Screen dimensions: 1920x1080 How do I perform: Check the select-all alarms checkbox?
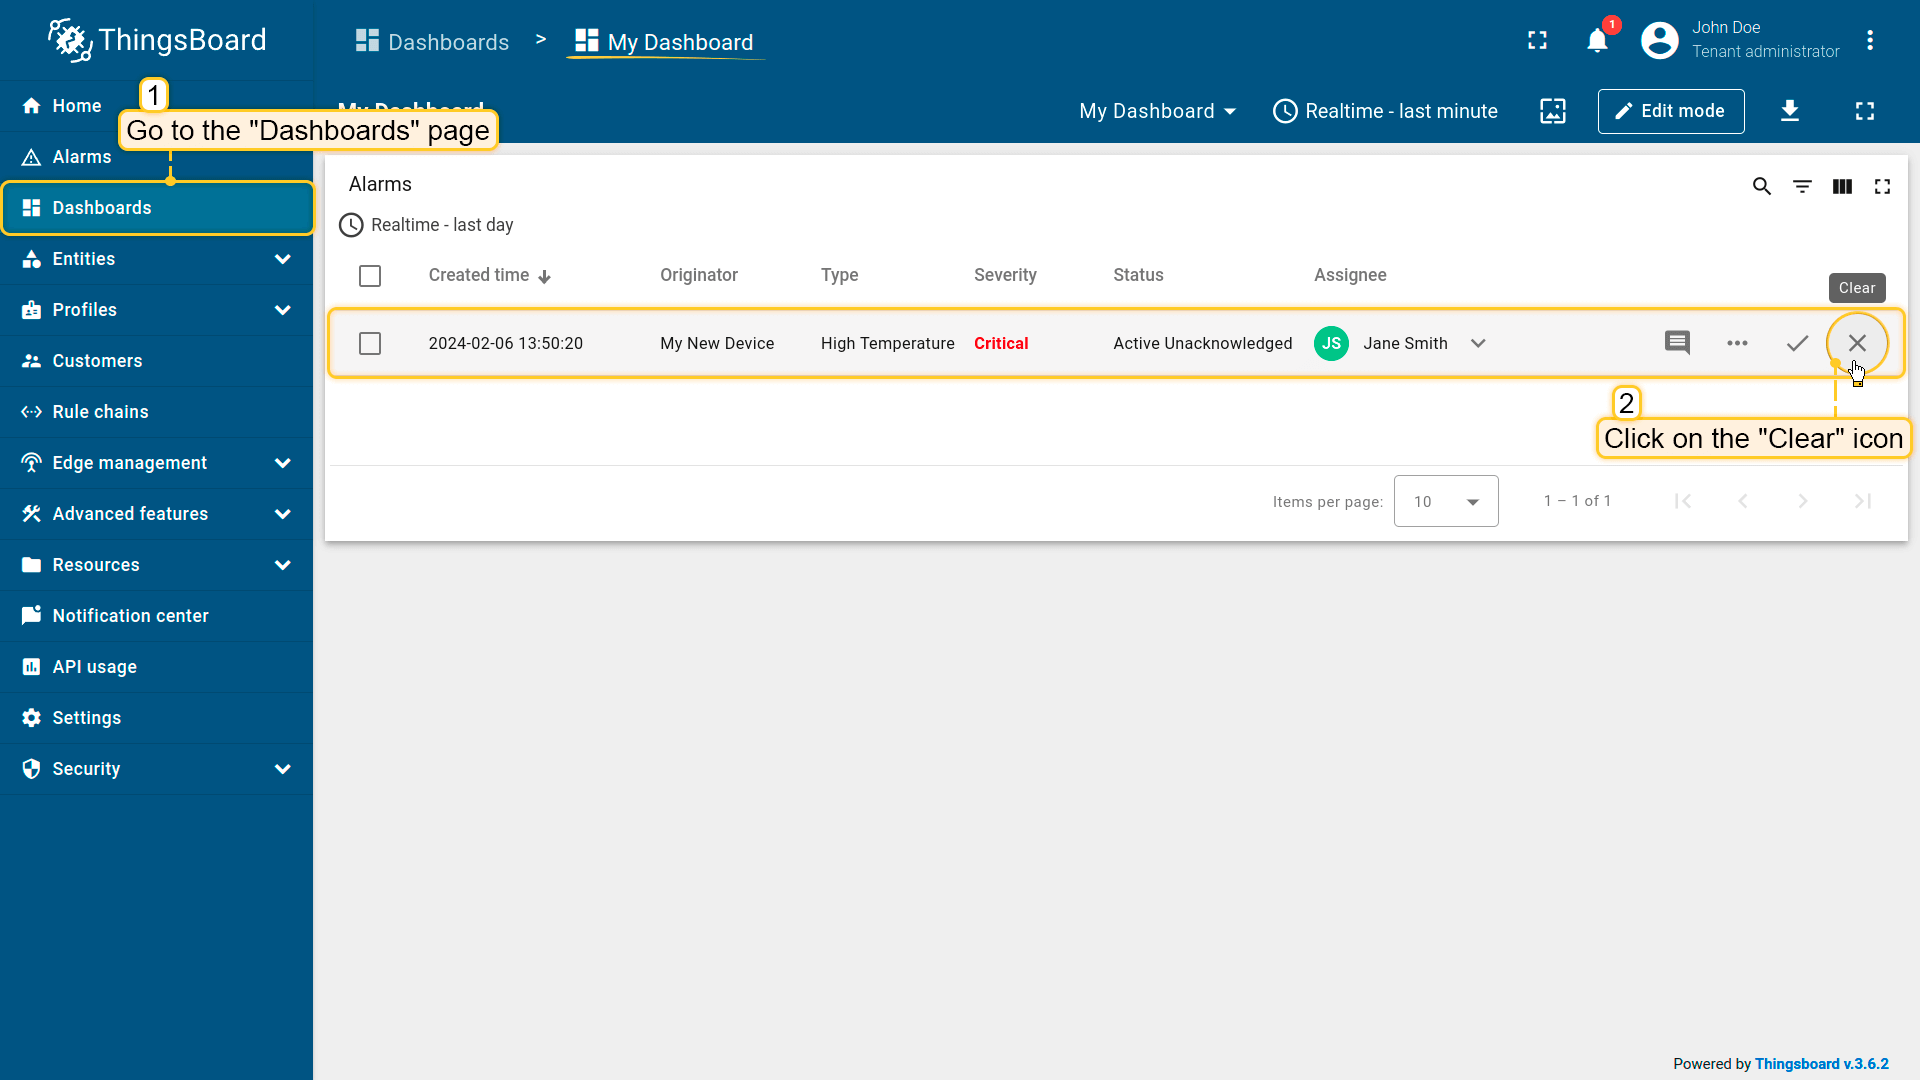coord(370,275)
